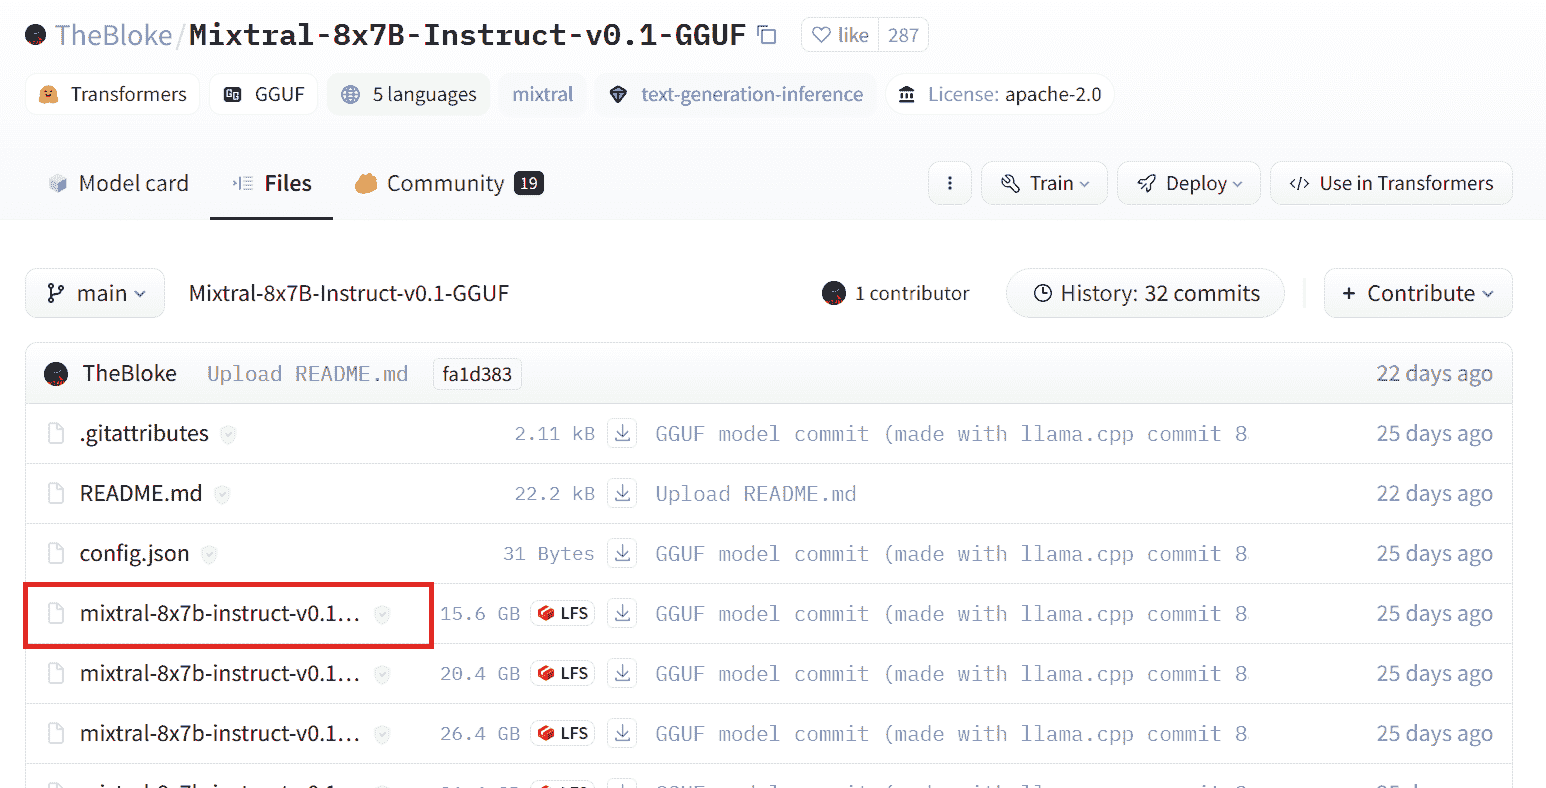Download the .gitattributes file
This screenshot has height=788, width=1546.
622,433
